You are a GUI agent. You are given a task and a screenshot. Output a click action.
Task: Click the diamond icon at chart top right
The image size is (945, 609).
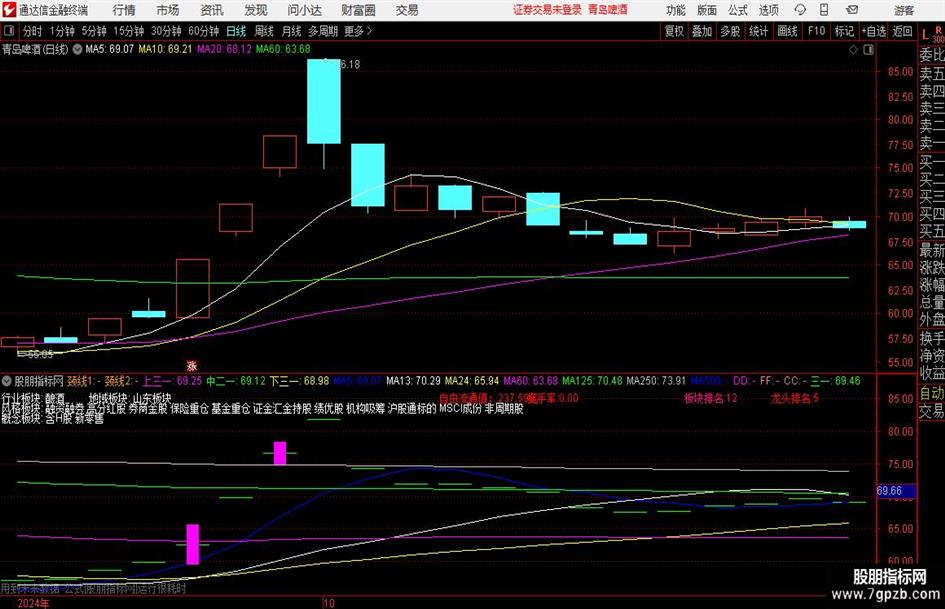tap(853, 50)
